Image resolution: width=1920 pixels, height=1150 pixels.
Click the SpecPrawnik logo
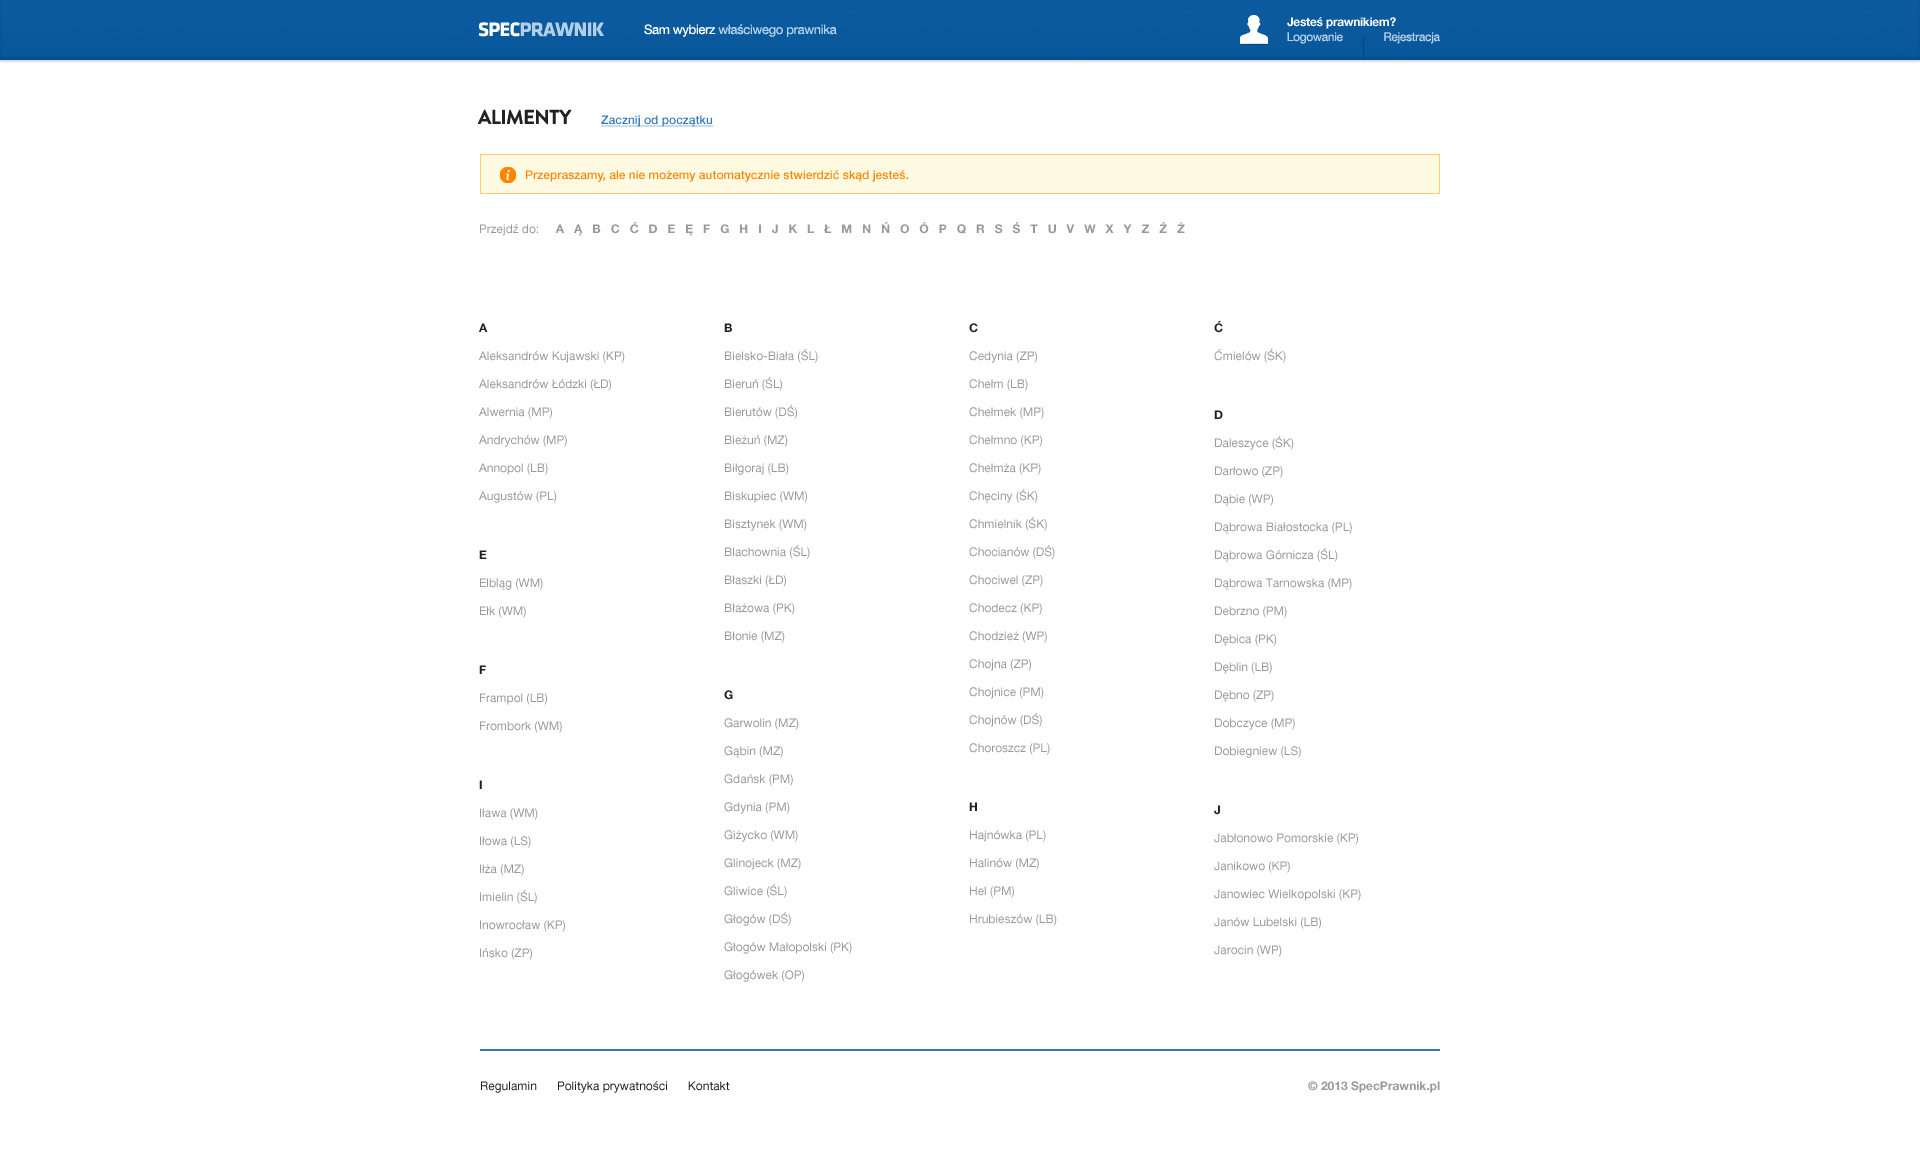[541, 30]
